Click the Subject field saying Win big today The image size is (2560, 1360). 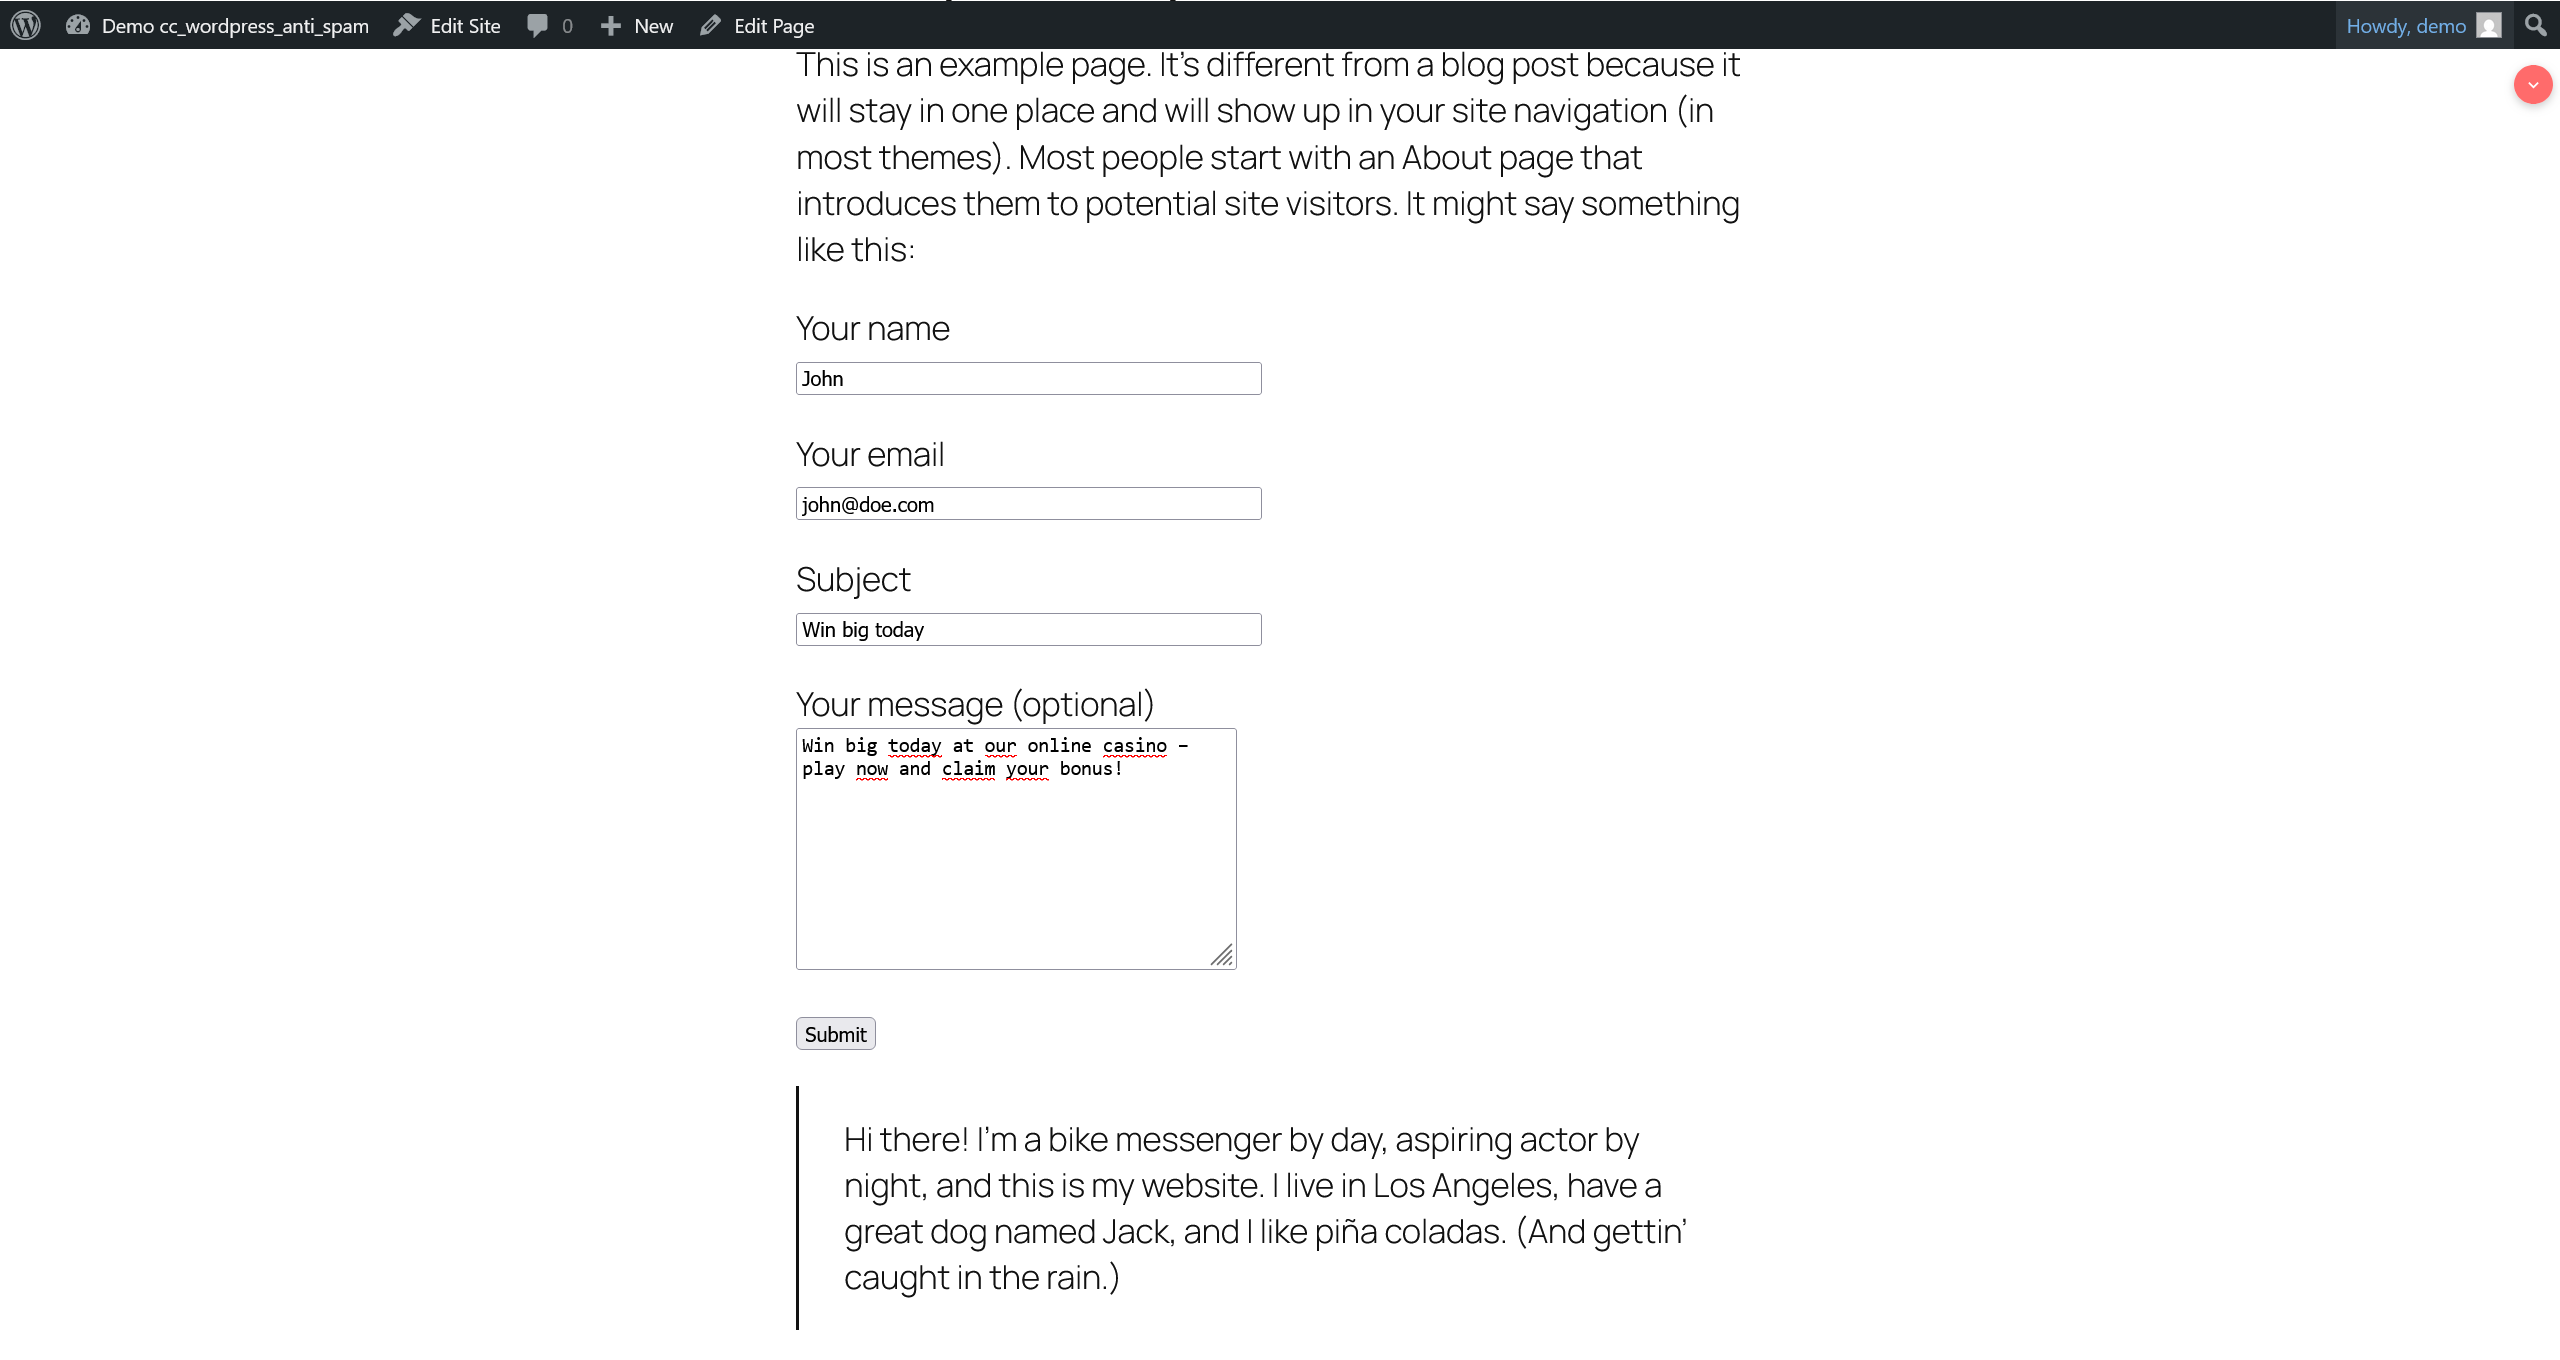tap(1027, 628)
